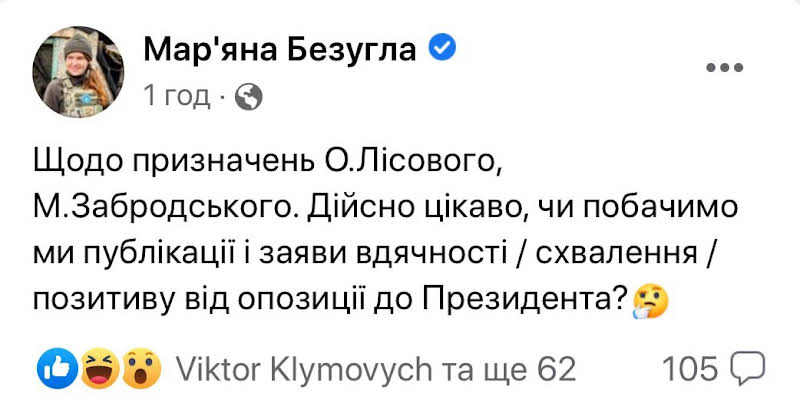
Task: Click the author name Мар'яна Безугла
Action: point(281,47)
